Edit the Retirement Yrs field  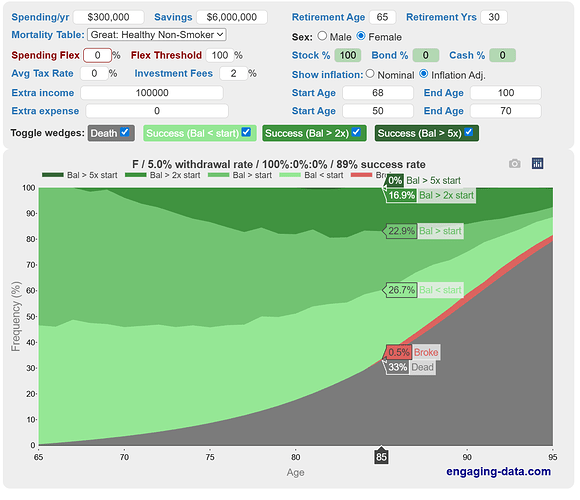pyautogui.click(x=494, y=17)
